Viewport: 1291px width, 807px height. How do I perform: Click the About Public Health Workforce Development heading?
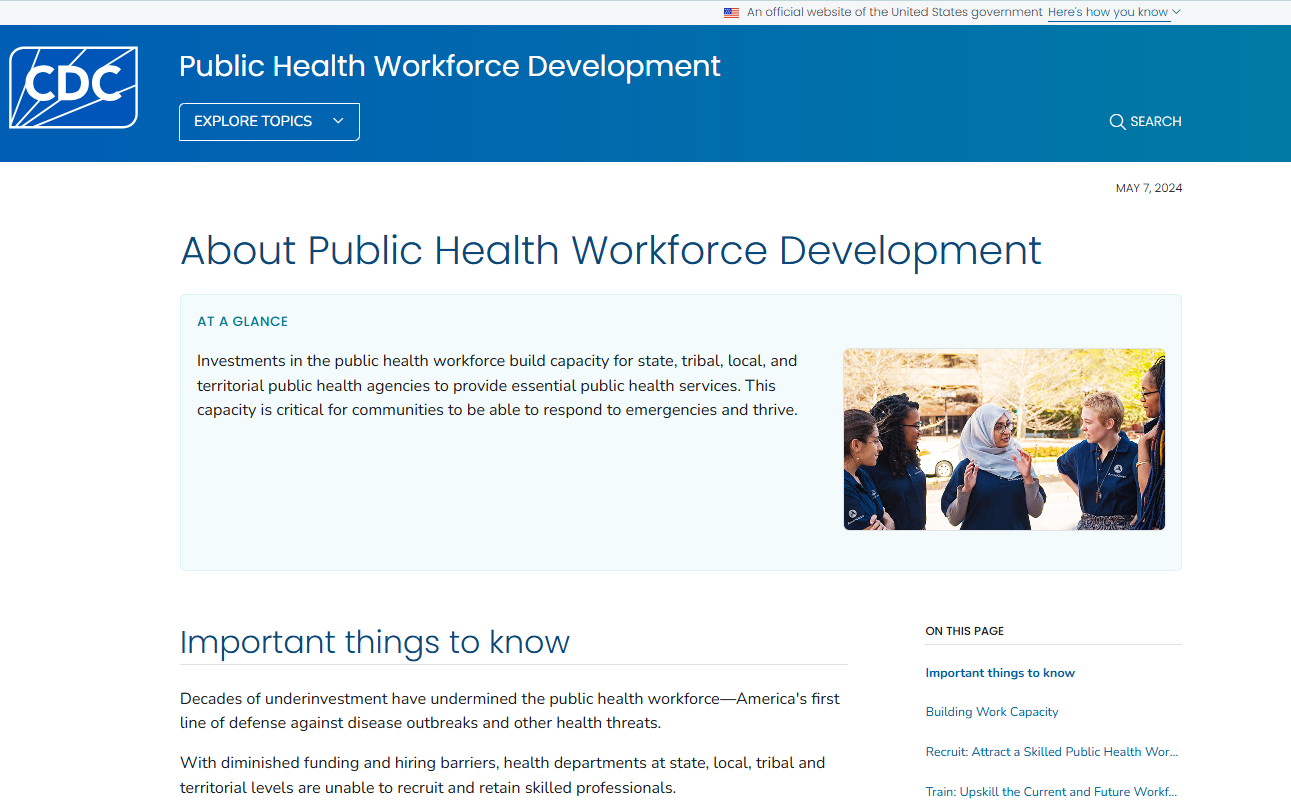point(611,250)
